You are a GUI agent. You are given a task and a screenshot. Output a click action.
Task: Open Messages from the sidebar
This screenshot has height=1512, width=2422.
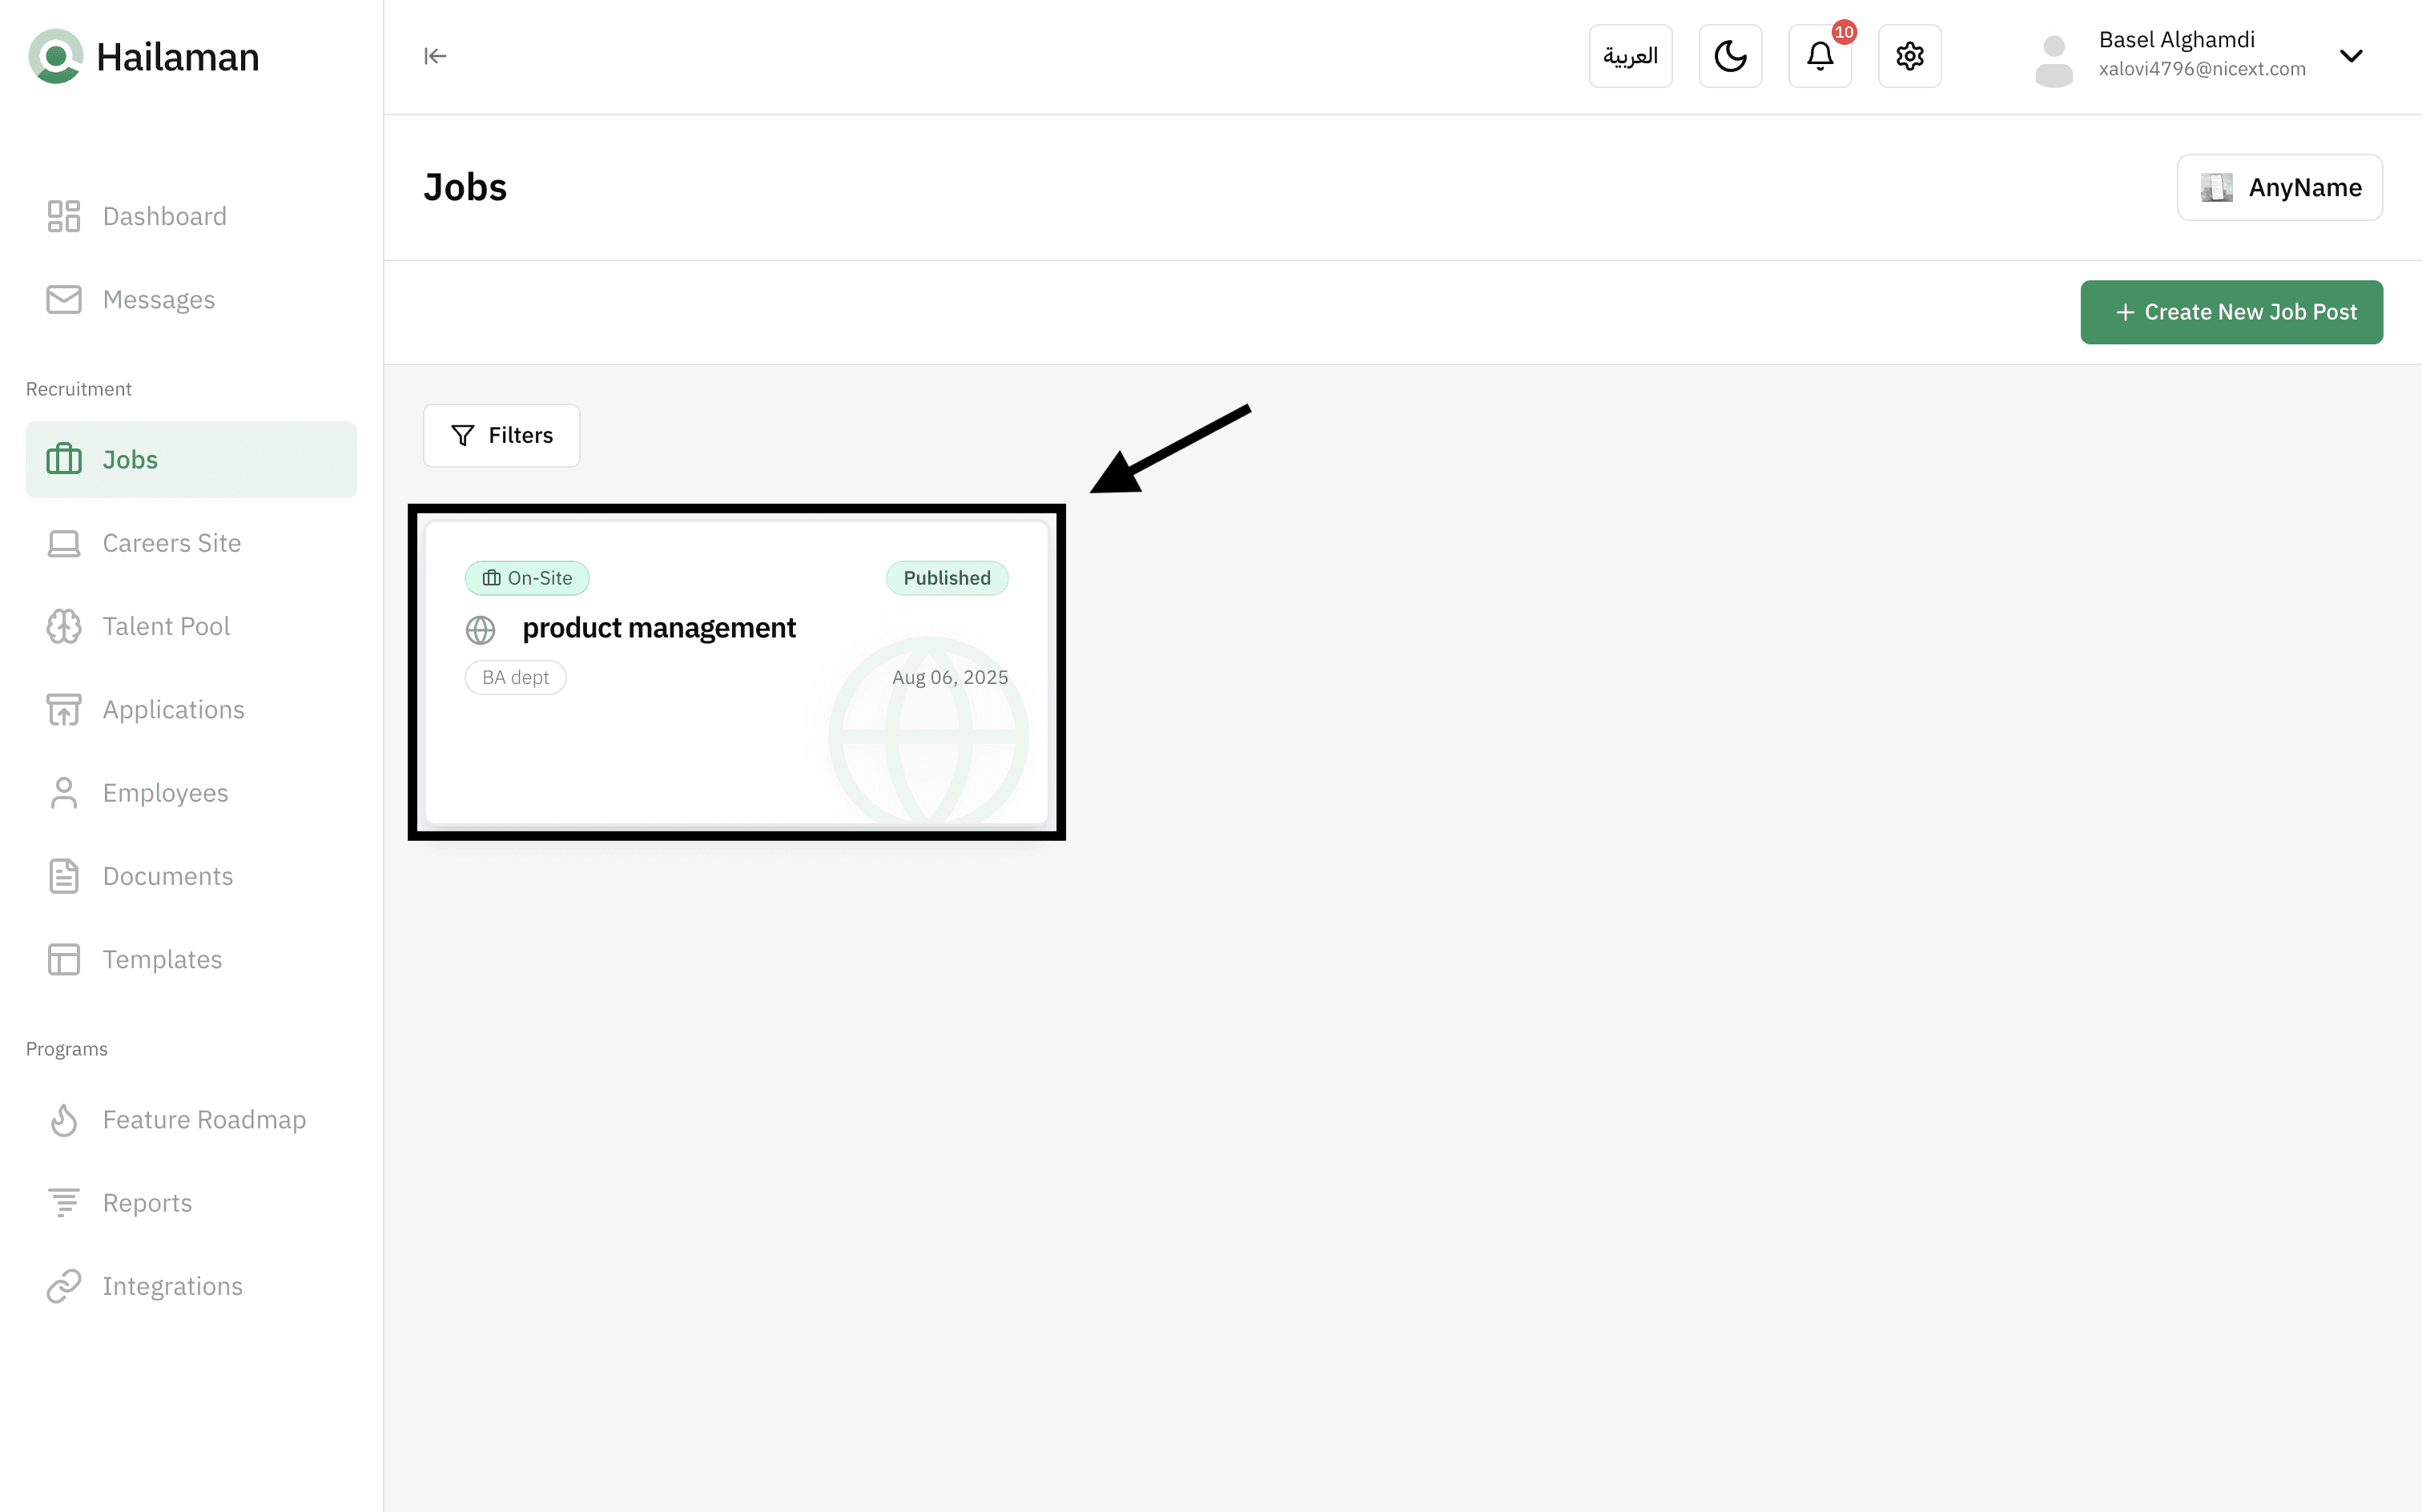point(158,299)
